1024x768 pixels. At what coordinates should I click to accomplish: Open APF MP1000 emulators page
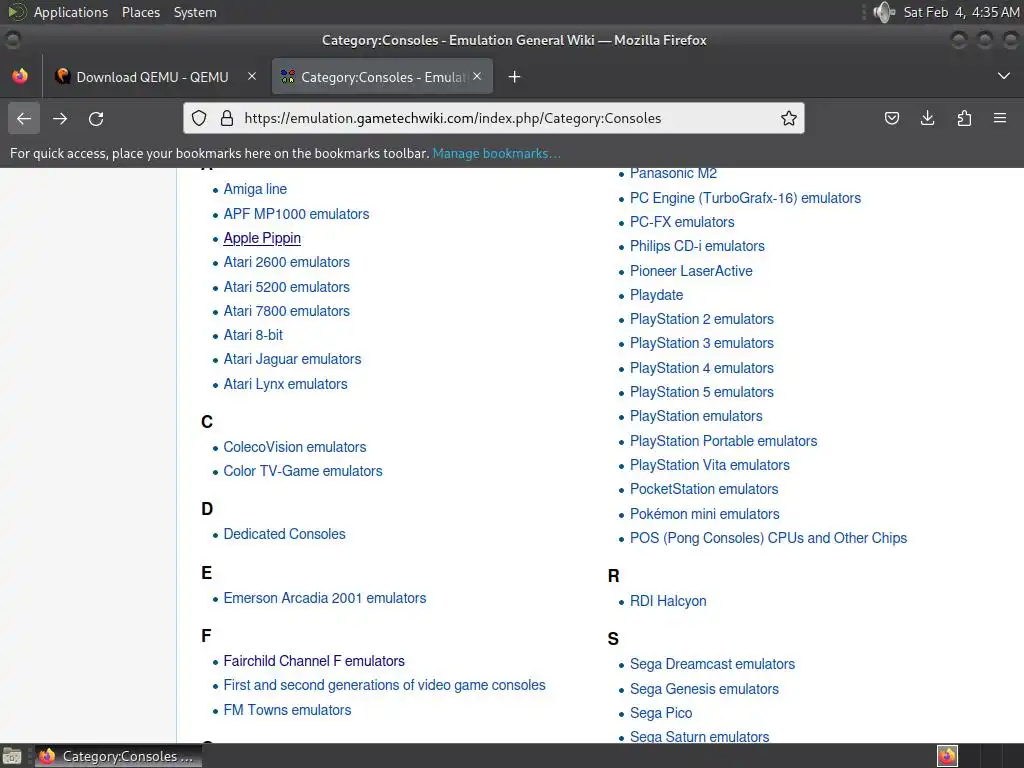coord(296,214)
